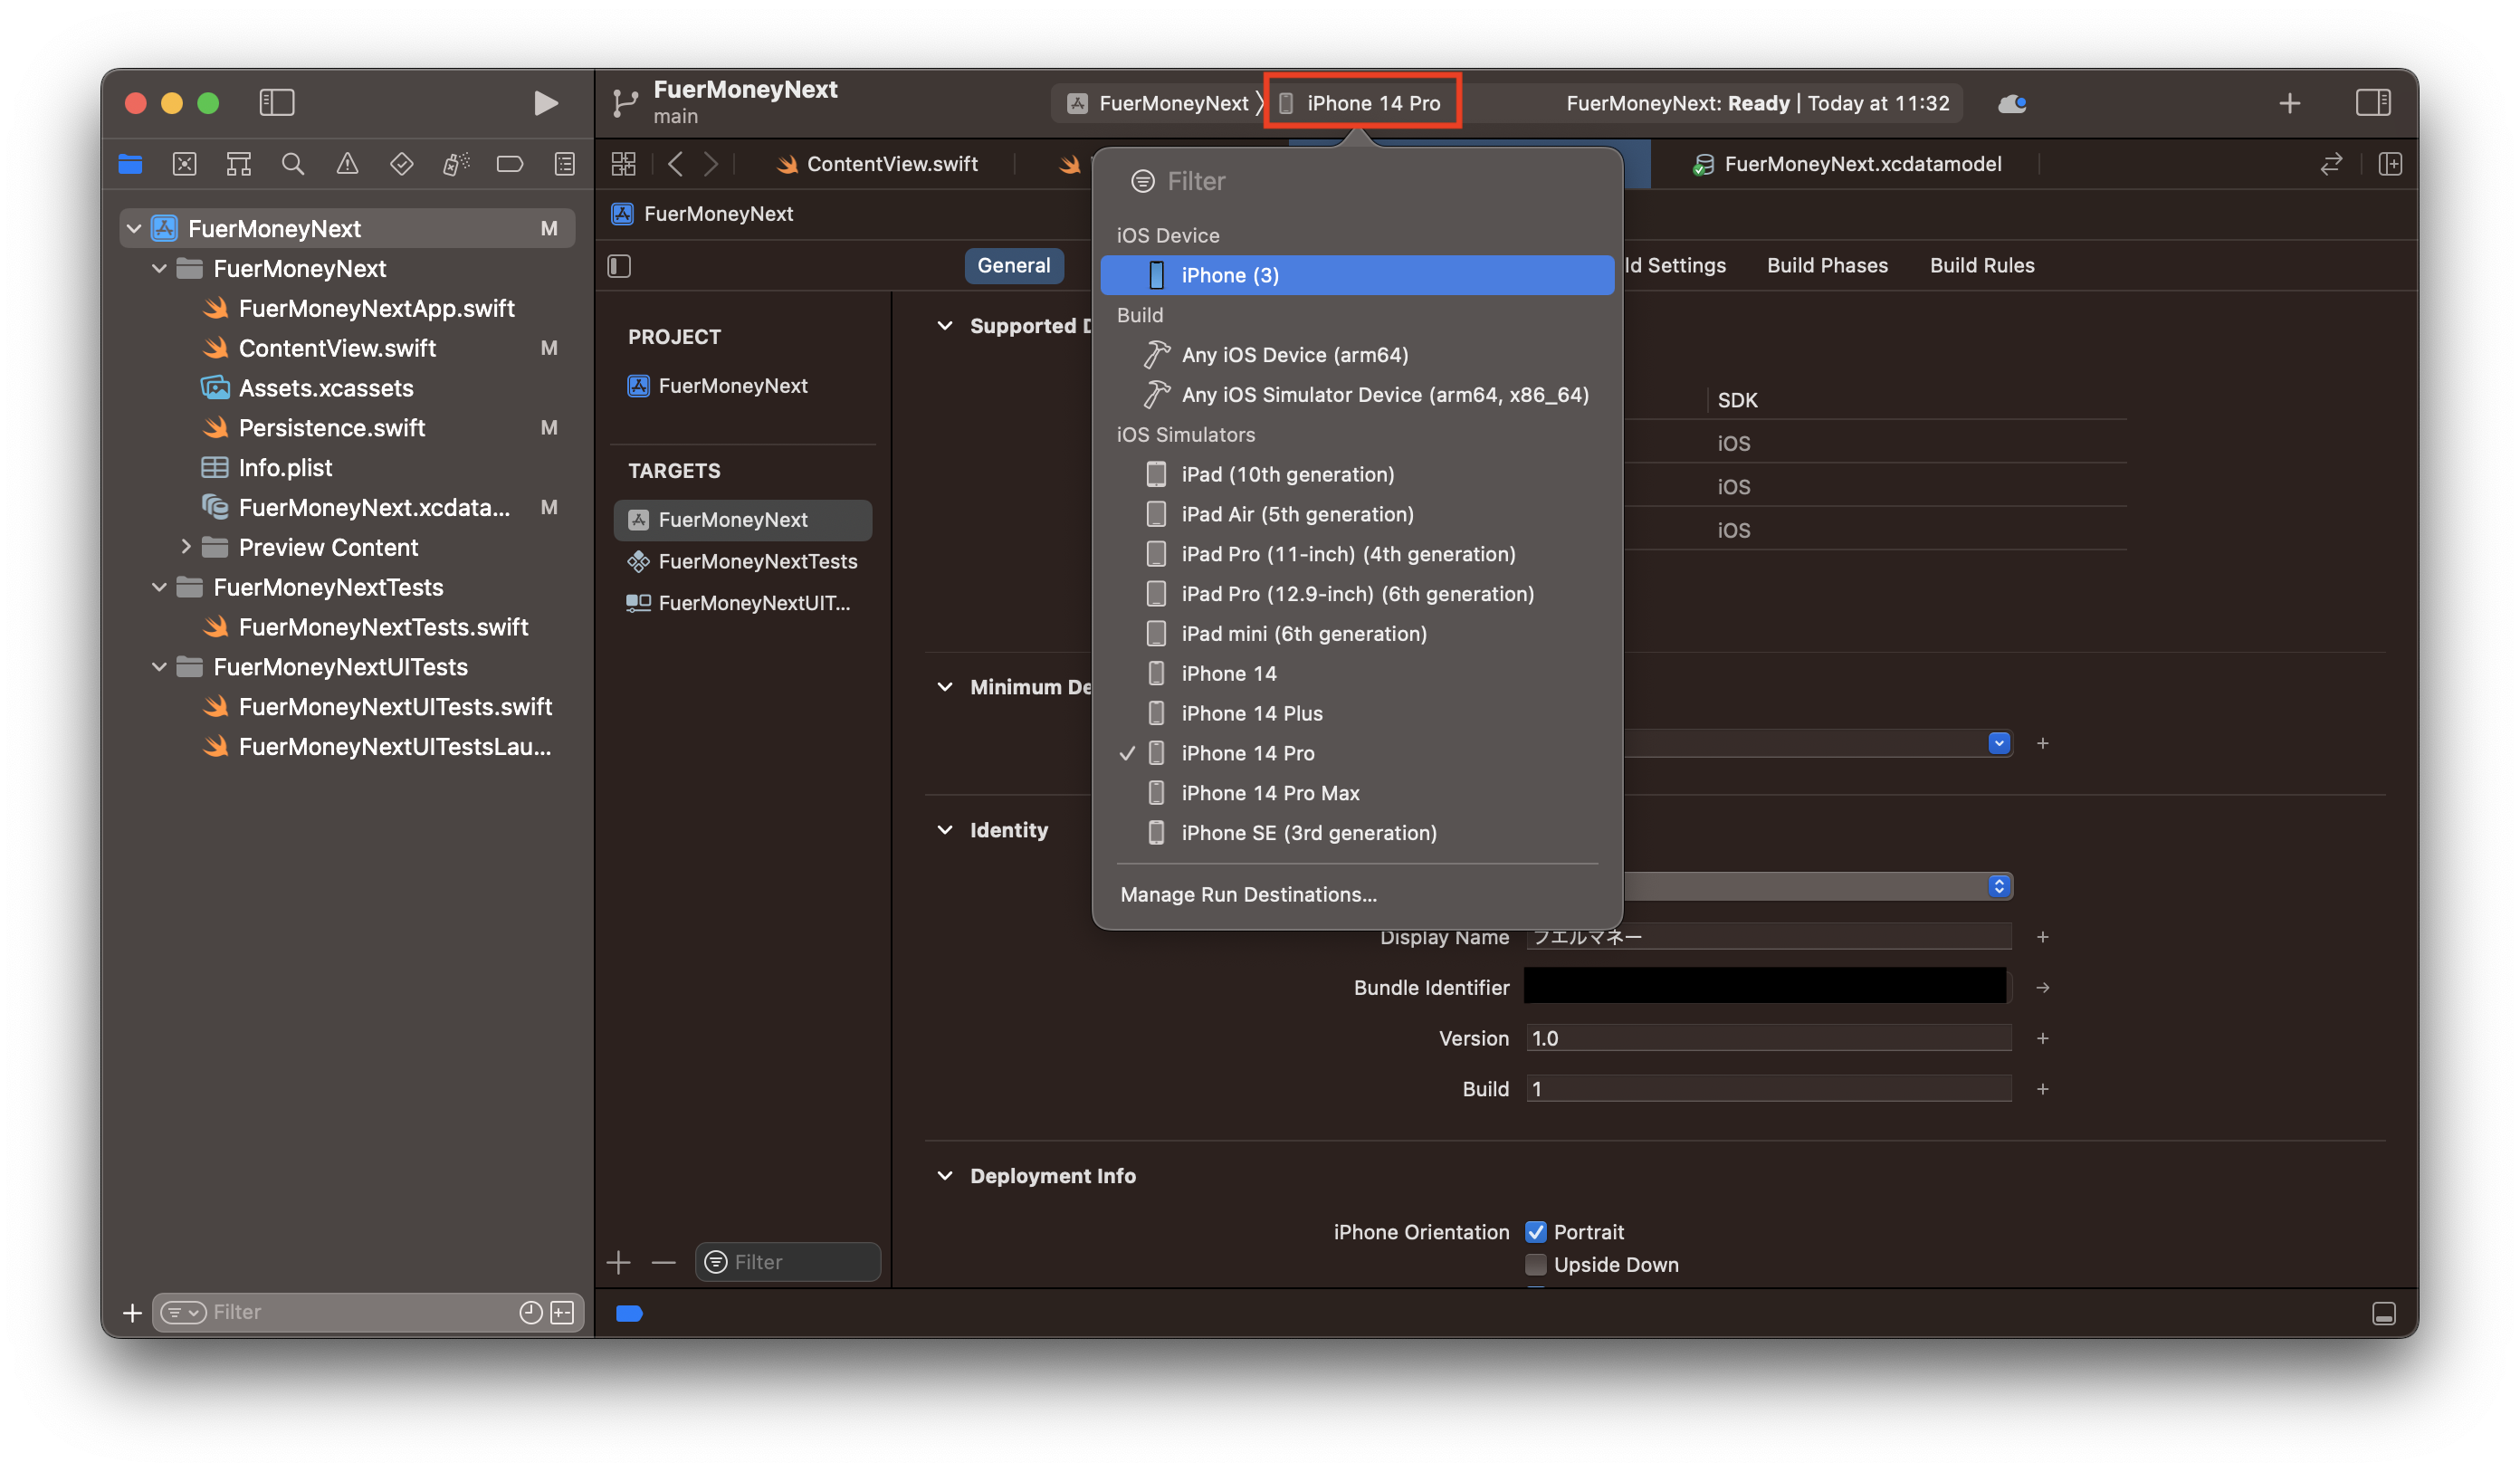Screen dimensions: 2520x1472
Task: Switch to the Build Phases tab
Action: point(1827,265)
